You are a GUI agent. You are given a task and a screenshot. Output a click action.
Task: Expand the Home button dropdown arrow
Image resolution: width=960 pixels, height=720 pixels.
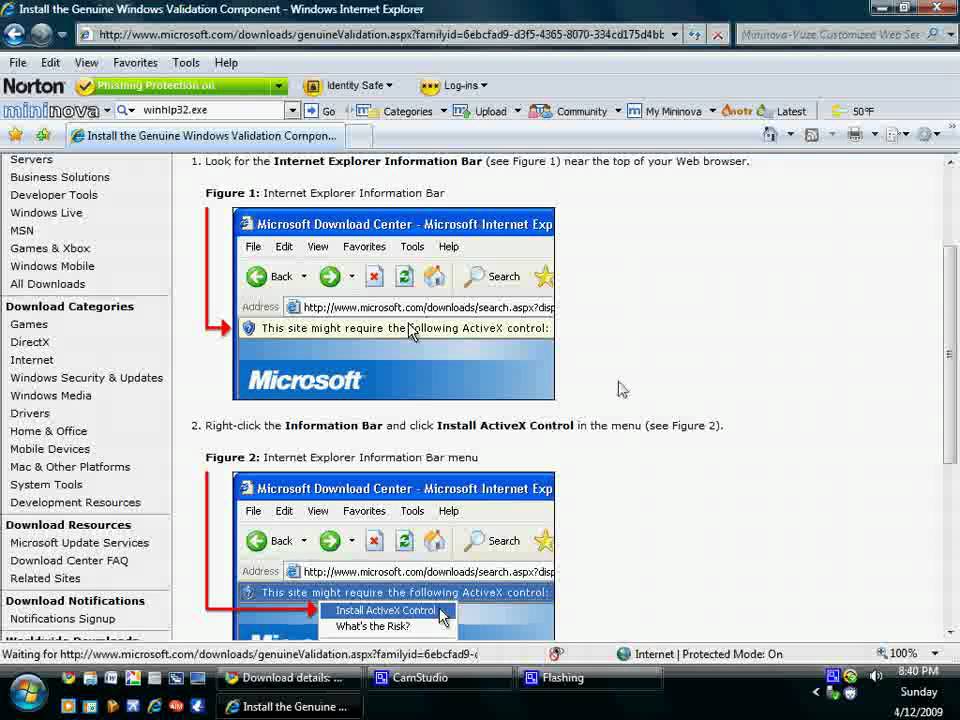790,134
